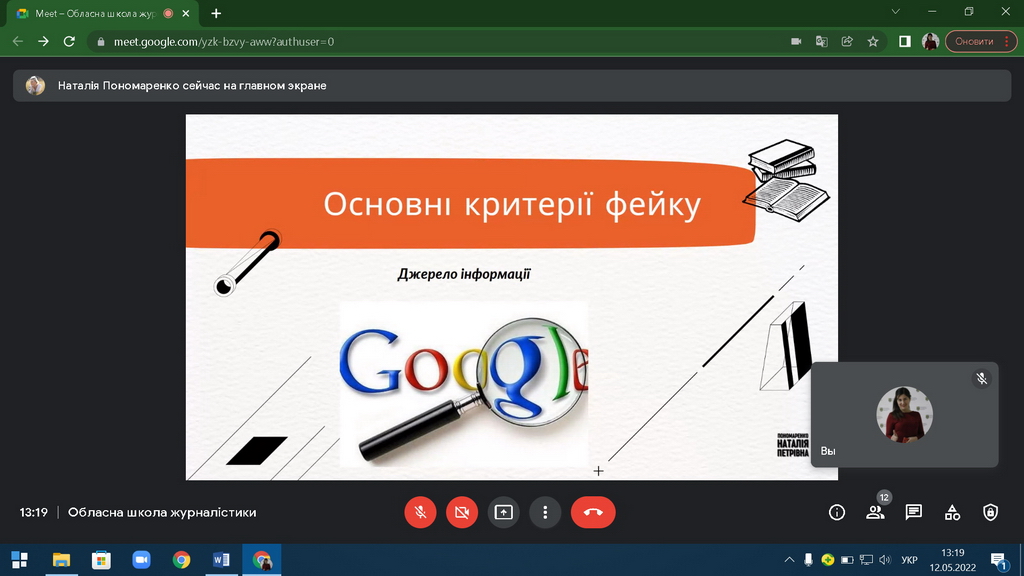Open host controls shield icon

991,513
